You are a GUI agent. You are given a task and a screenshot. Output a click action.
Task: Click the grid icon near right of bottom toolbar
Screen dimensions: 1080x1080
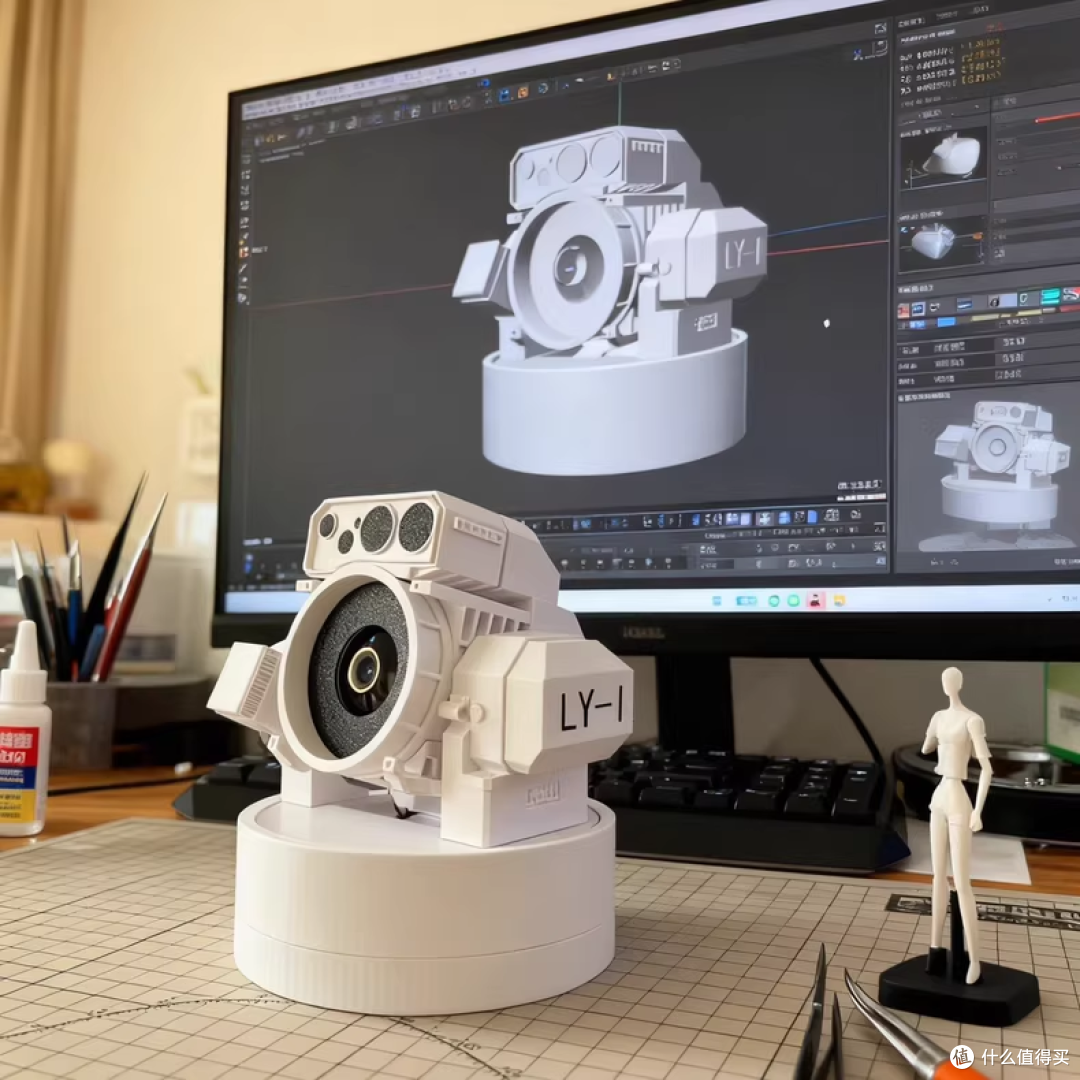point(832,515)
